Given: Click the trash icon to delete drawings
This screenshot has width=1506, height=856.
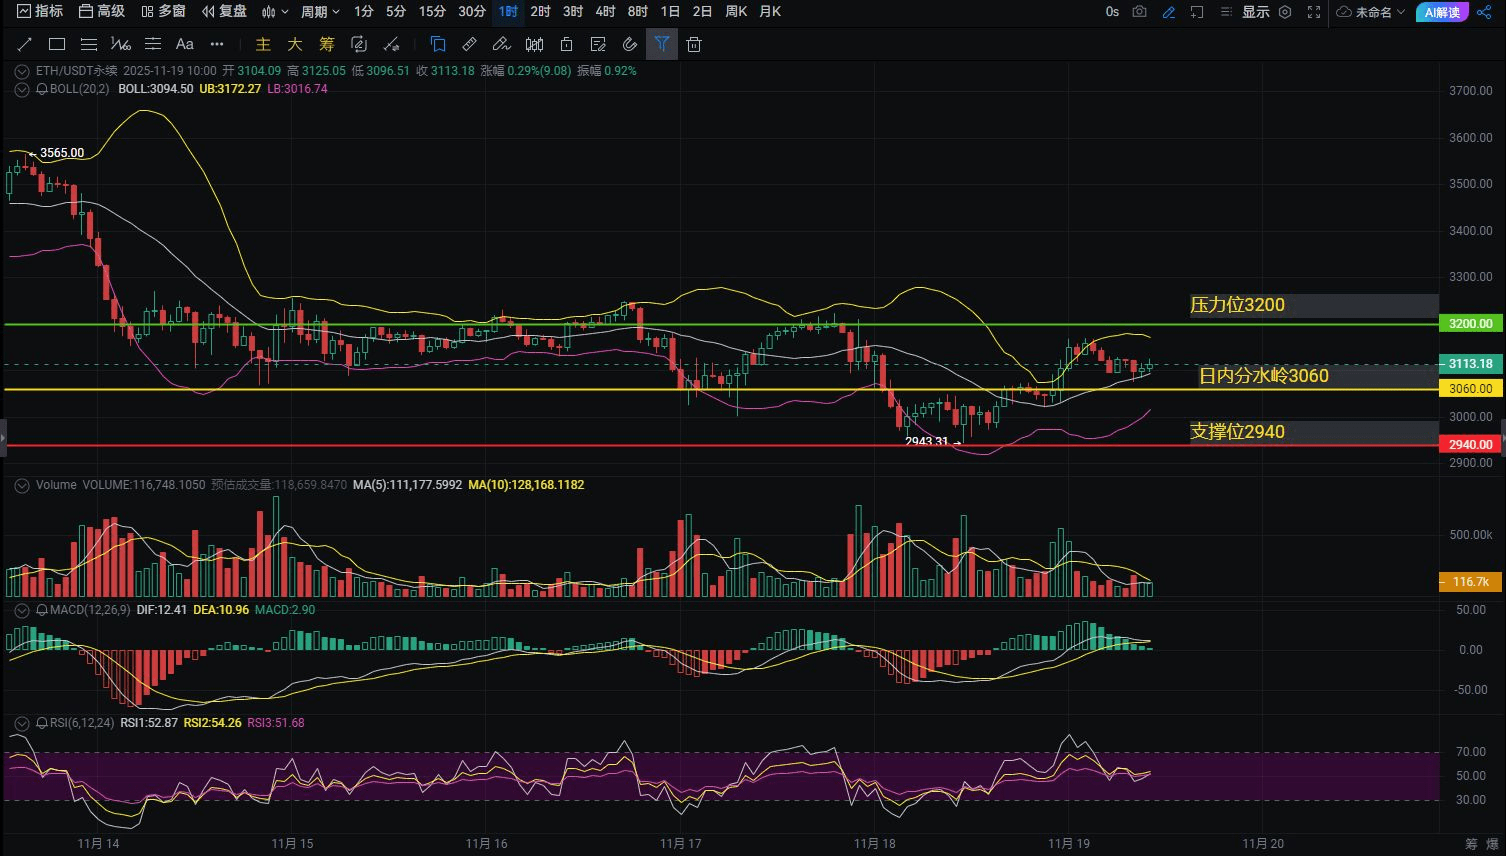Looking at the screenshot, I should tap(694, 44).
